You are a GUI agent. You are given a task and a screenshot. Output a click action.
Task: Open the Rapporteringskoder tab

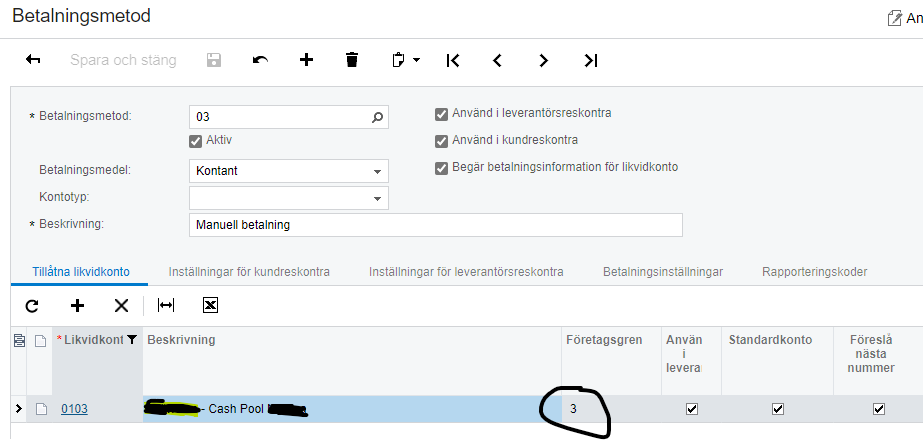click(814, 272)
